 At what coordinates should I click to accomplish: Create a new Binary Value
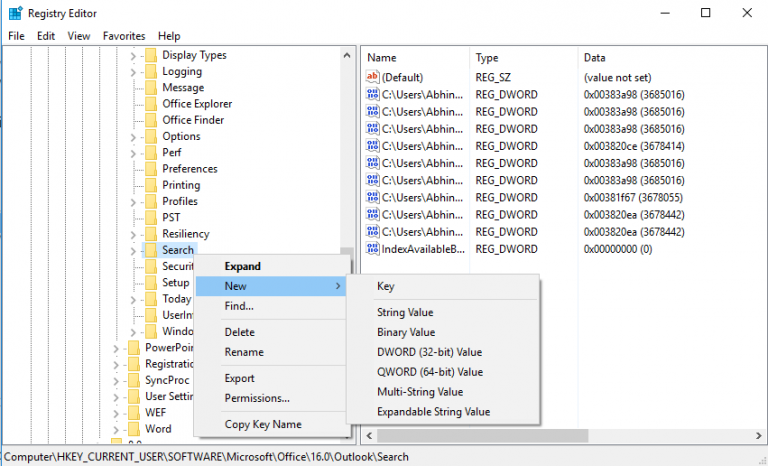(443, 332)
